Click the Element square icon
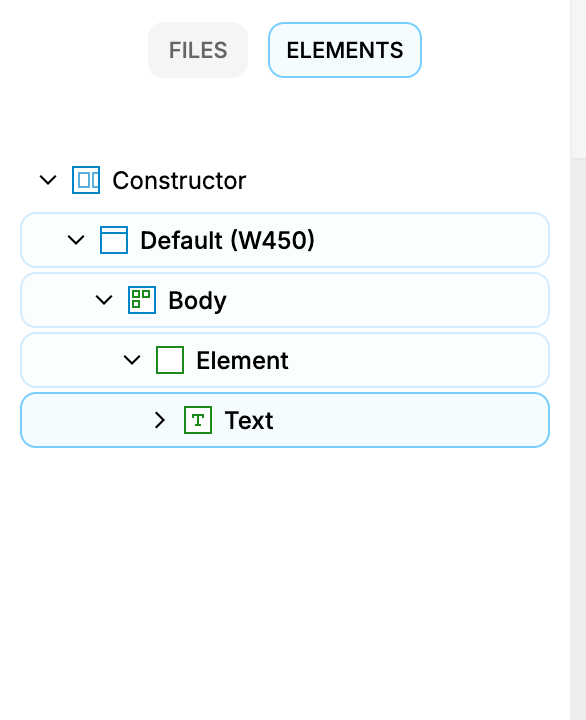This screenshot has width=586, height=720. pyautogui.click(x=170, y=360)
